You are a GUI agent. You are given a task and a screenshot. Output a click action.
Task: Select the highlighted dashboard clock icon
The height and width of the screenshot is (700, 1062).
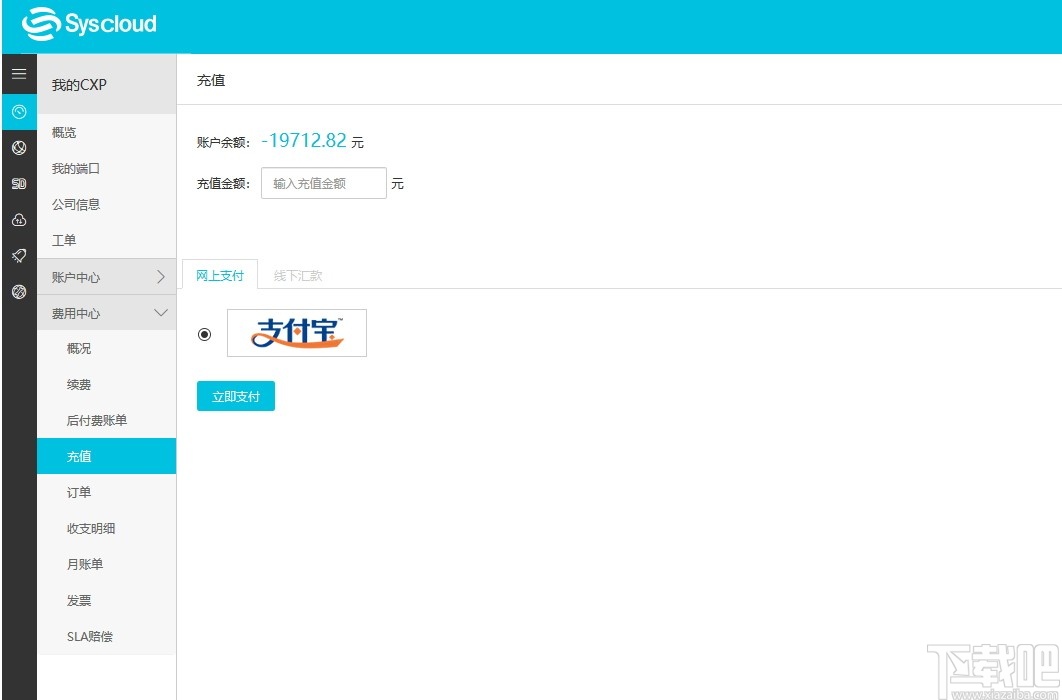coord(18,112)
